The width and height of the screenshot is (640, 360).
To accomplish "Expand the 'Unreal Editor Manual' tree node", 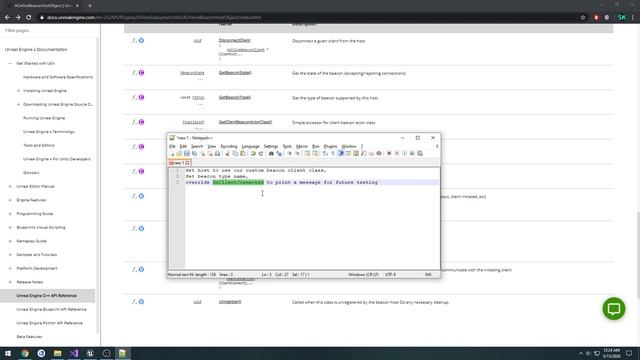I will coord(10,187).
